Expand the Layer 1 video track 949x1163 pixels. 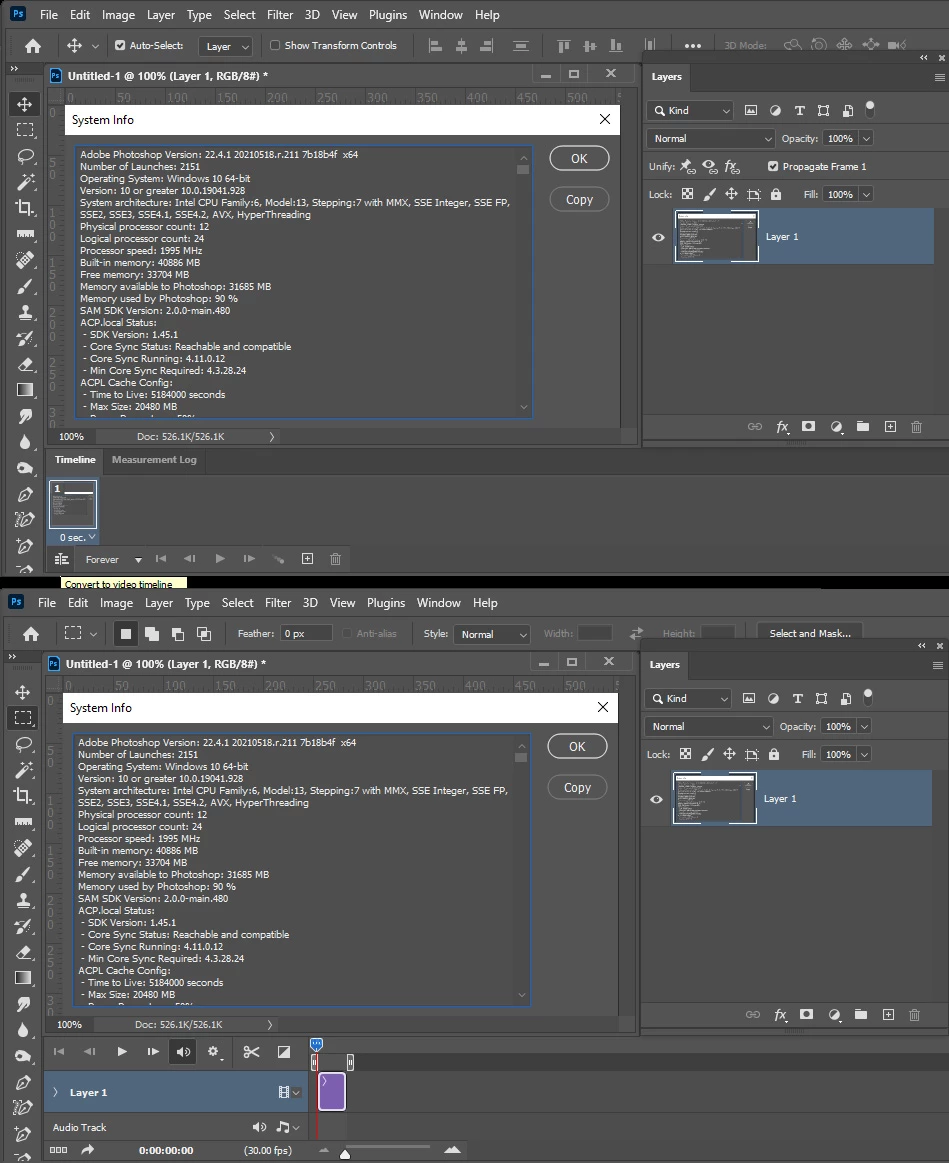click(x=55, y=1092)
